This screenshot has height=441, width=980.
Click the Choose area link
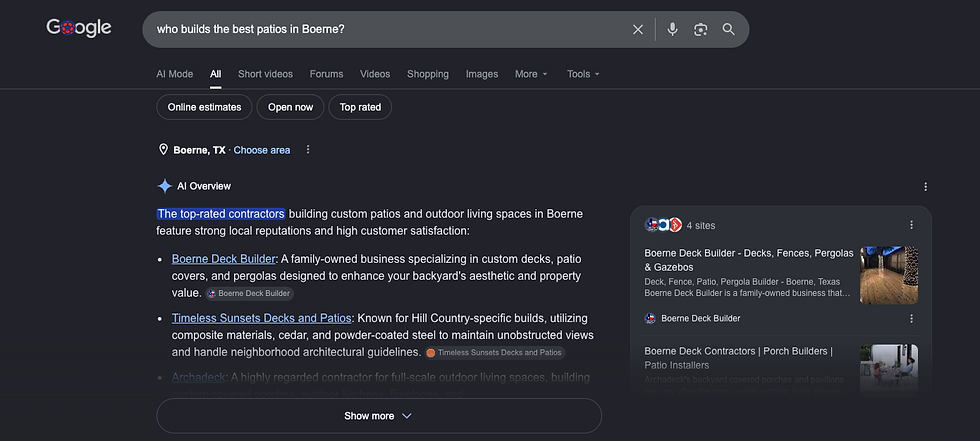point(262,150)
